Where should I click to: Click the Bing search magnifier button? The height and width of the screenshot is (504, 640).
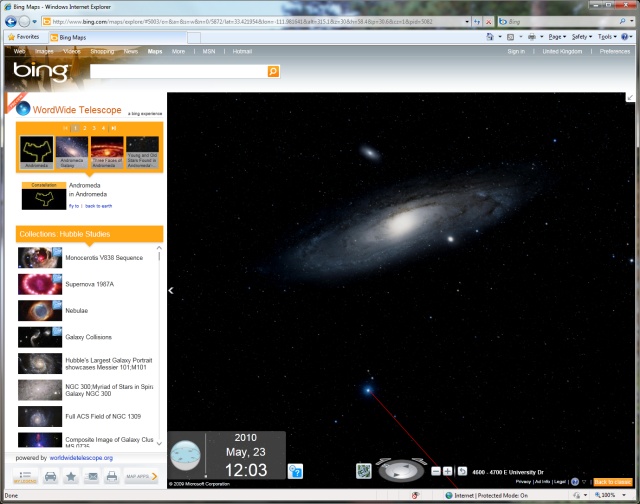tap(273, 71)
